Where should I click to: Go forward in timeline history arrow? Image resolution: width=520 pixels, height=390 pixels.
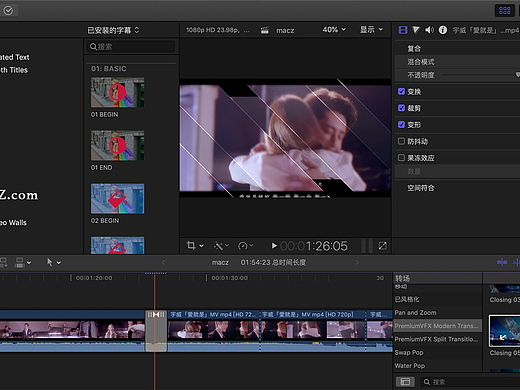click(357, 263)
